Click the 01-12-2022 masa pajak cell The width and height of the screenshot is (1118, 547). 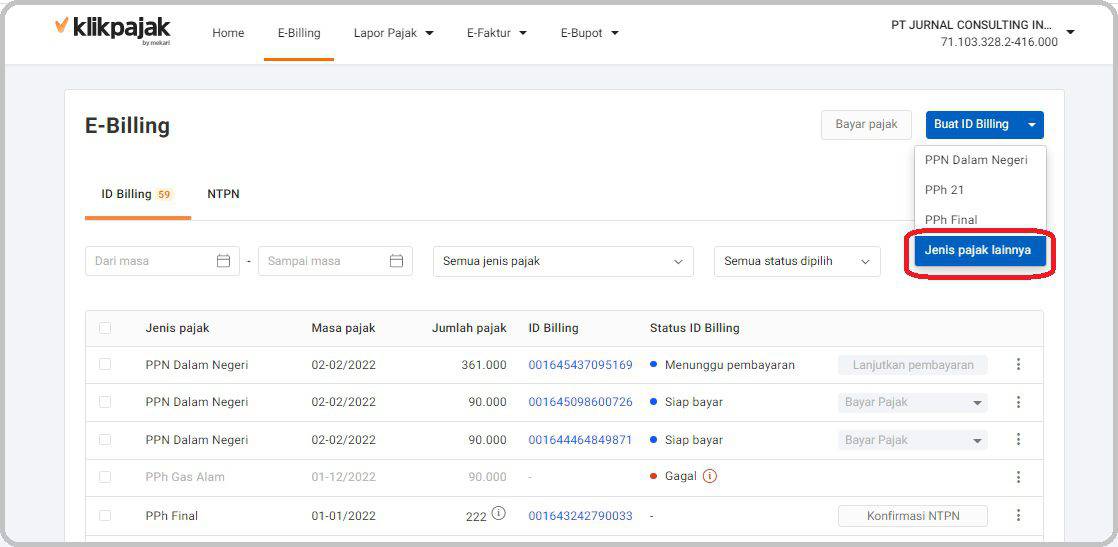(x=343, y=476)
